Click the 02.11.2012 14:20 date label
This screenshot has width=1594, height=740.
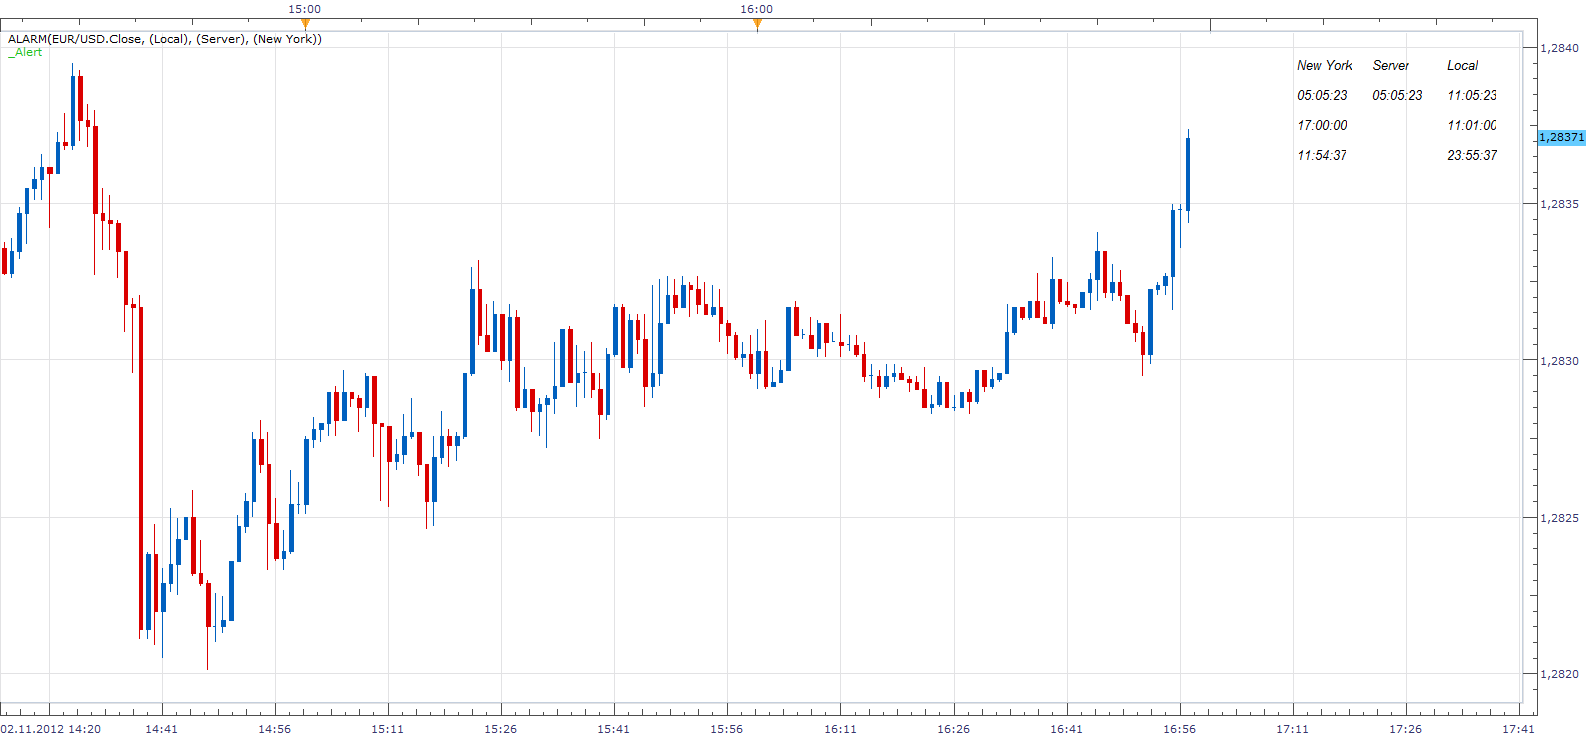coord(51,729)
